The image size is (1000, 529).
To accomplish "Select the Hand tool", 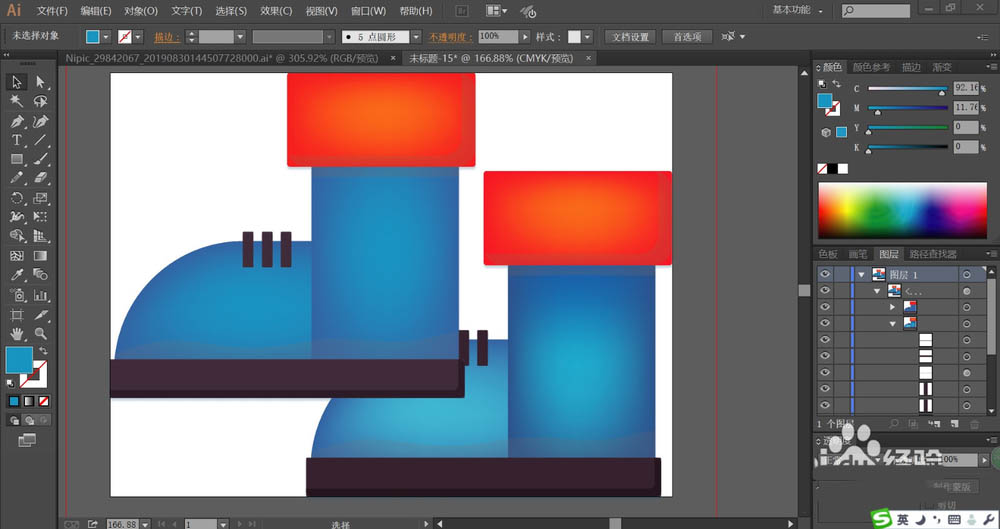I will tap(17, 334).
